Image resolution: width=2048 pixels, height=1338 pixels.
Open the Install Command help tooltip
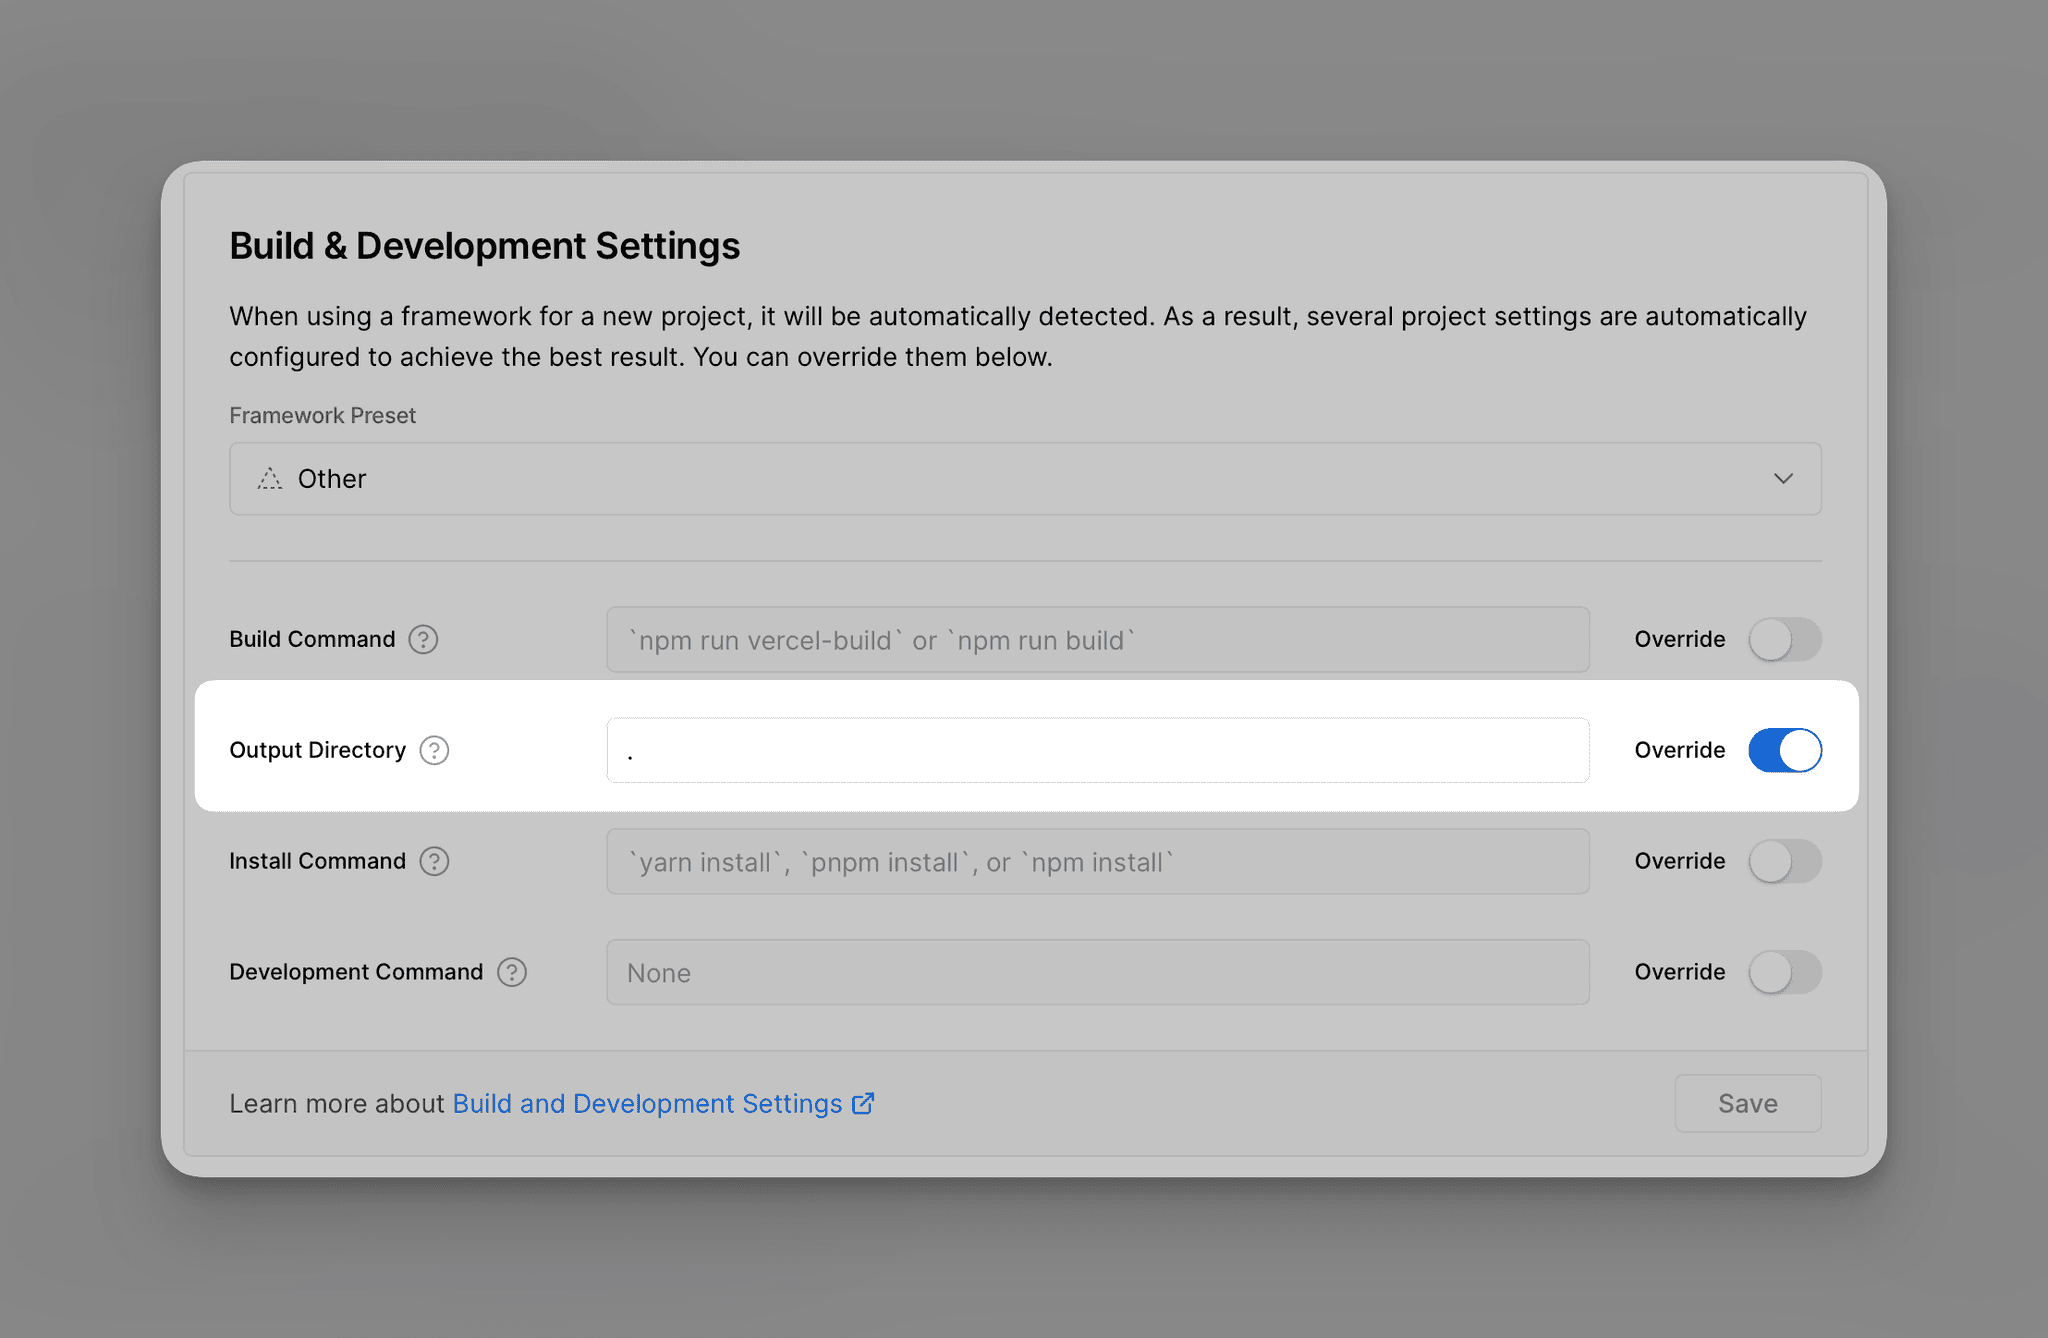pyautogui.click(x=435, y=861)
